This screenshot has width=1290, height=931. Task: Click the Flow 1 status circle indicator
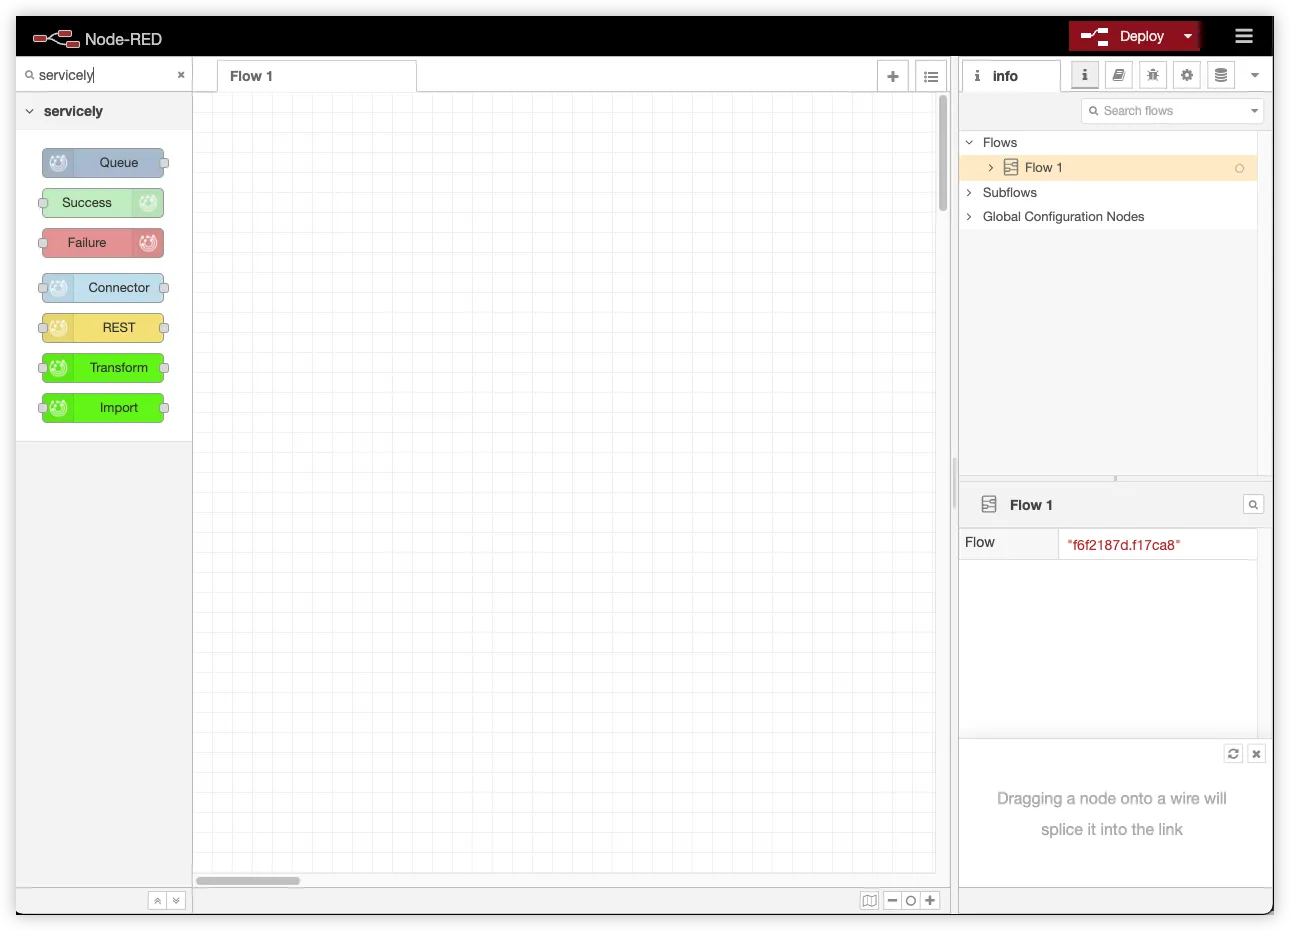(x=1240, y=168)
